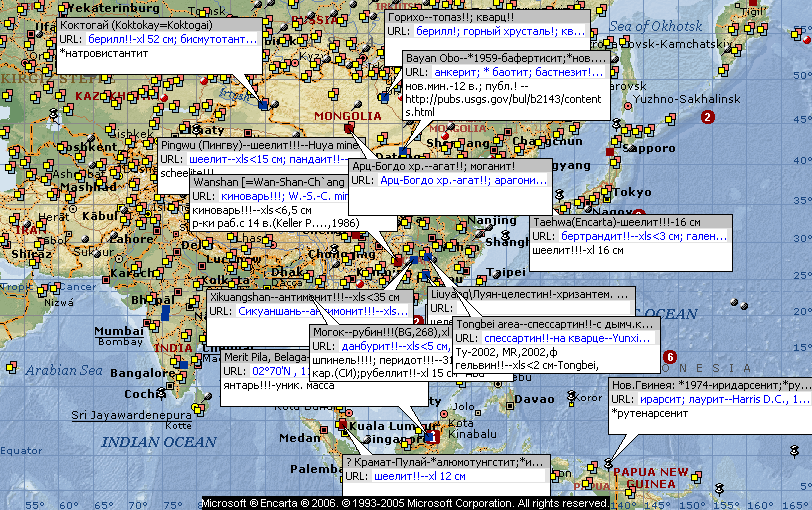Click pushpin at Нов.Гвинея balloon tip
The height and width of the screenshot is (510, 812).
point(609,463)
